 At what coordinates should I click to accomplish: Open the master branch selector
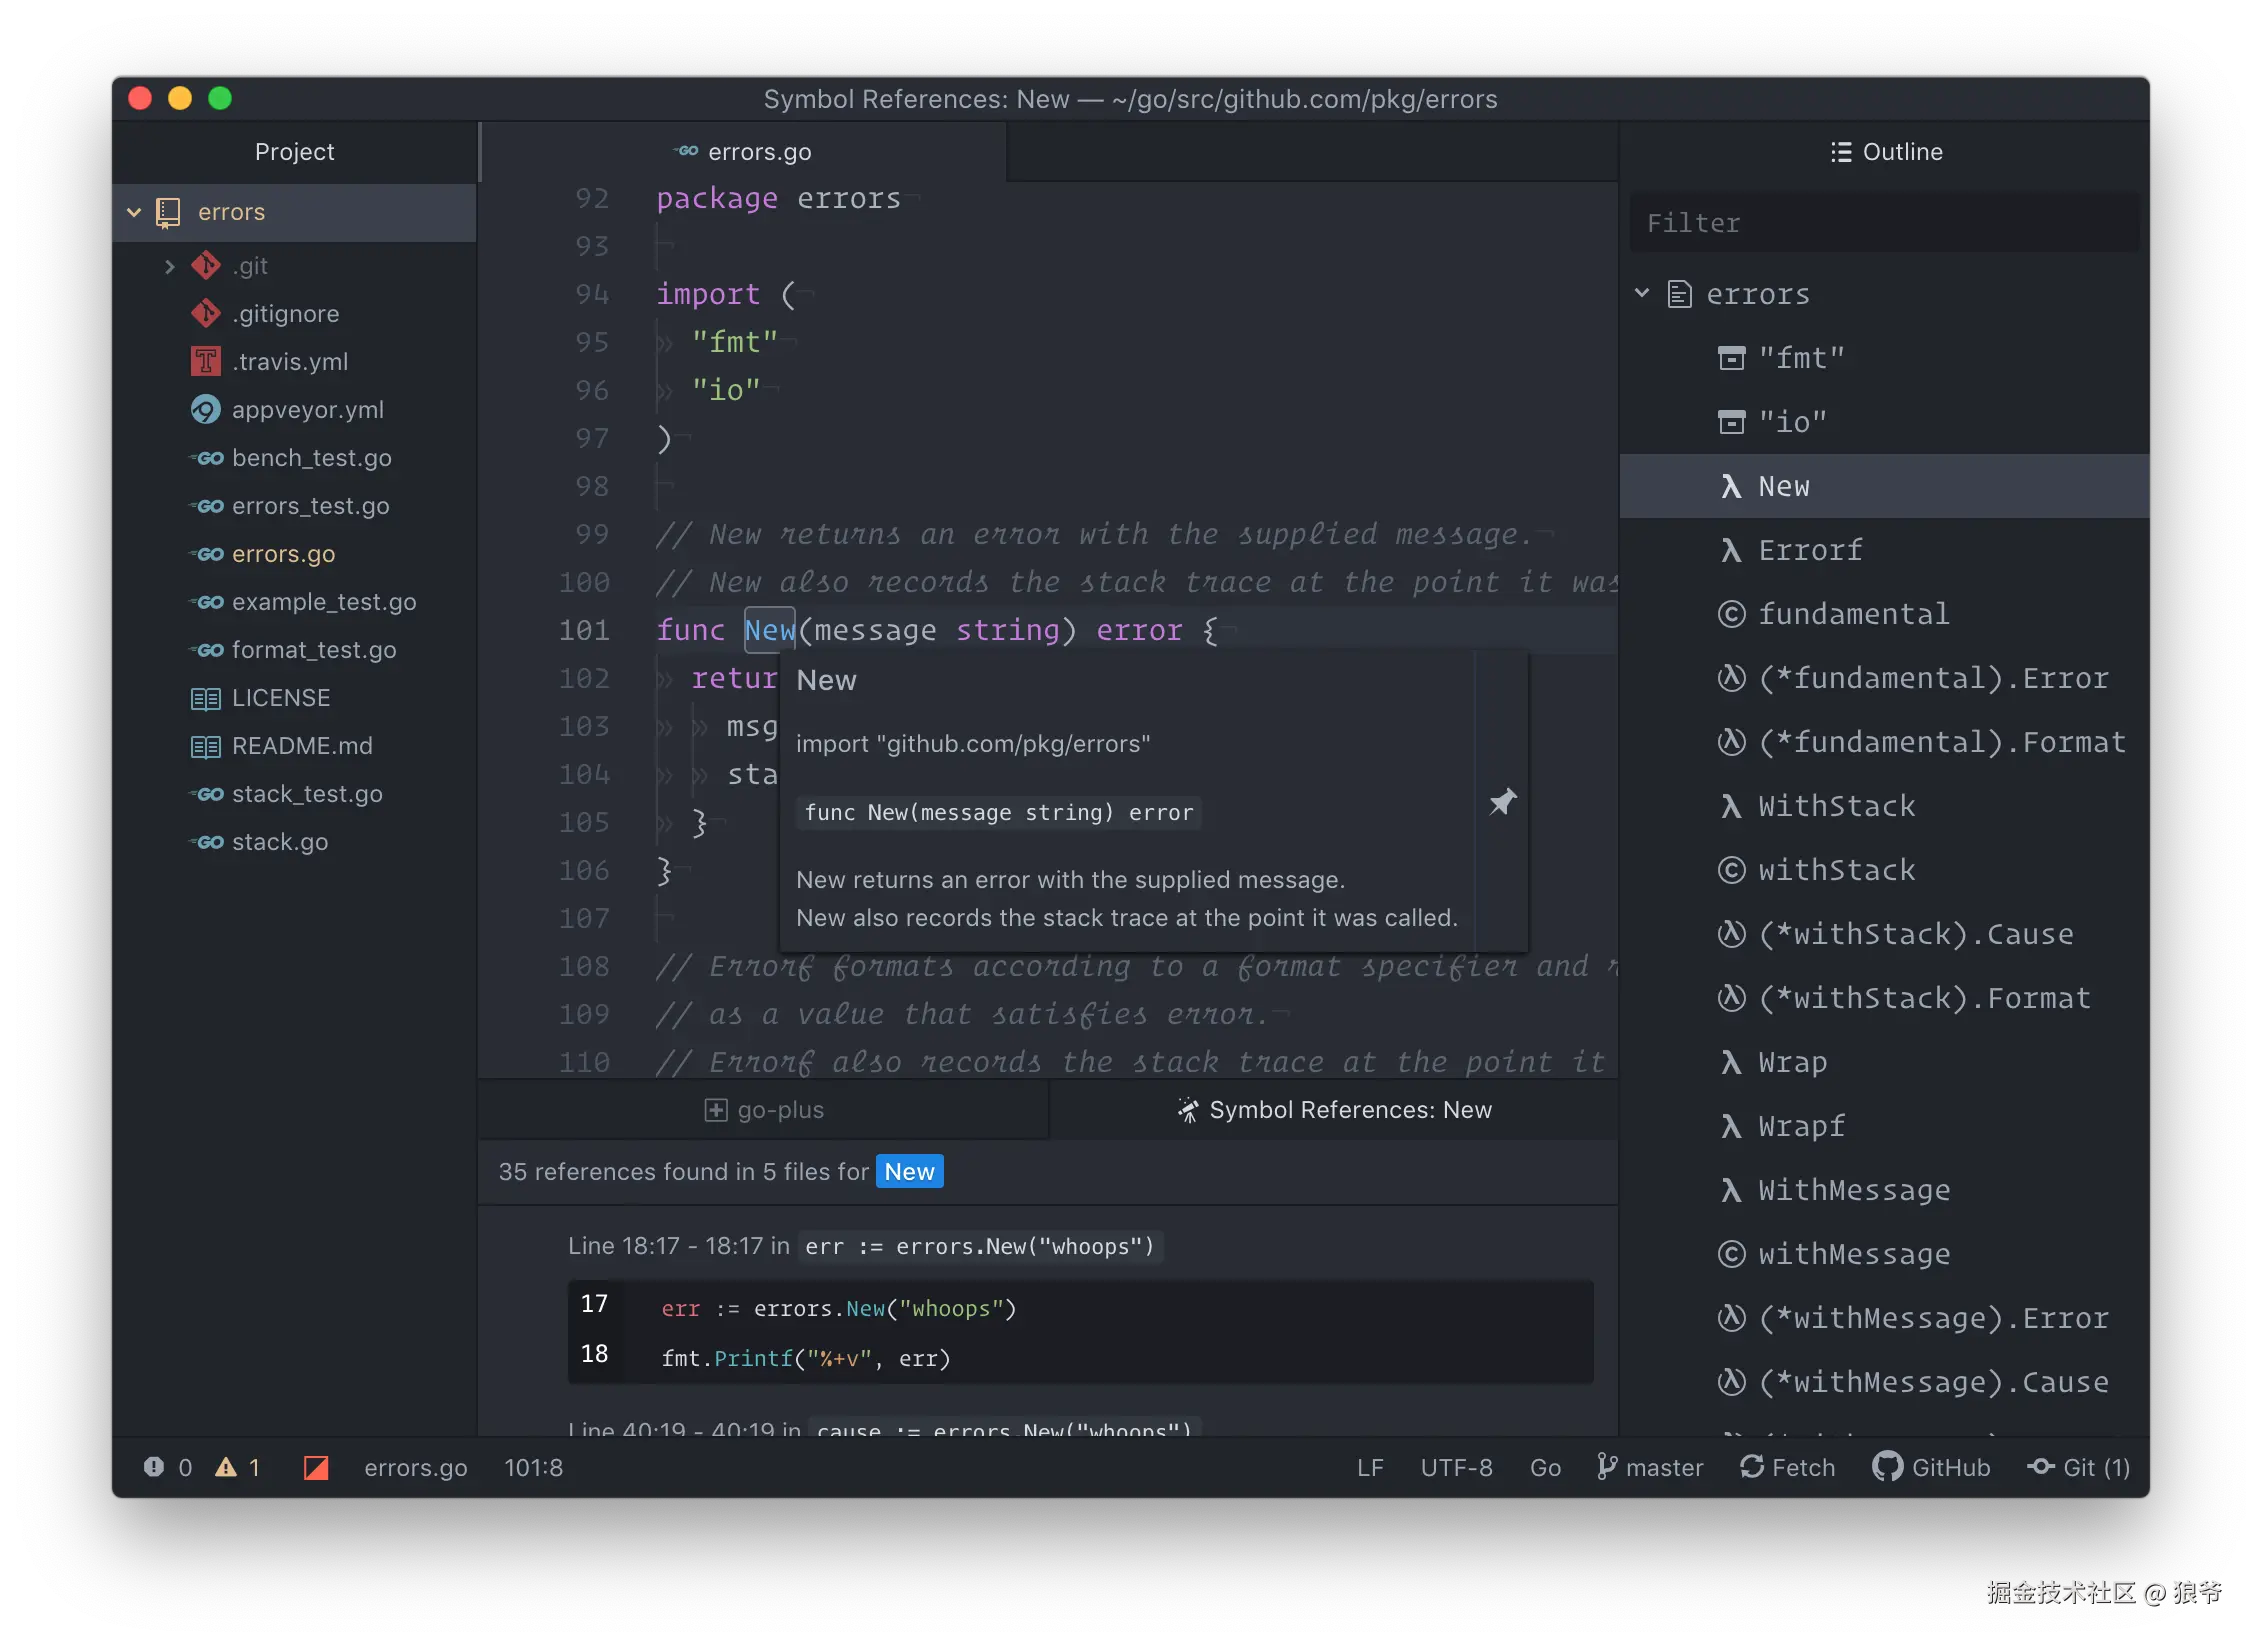point(1650,1467)
